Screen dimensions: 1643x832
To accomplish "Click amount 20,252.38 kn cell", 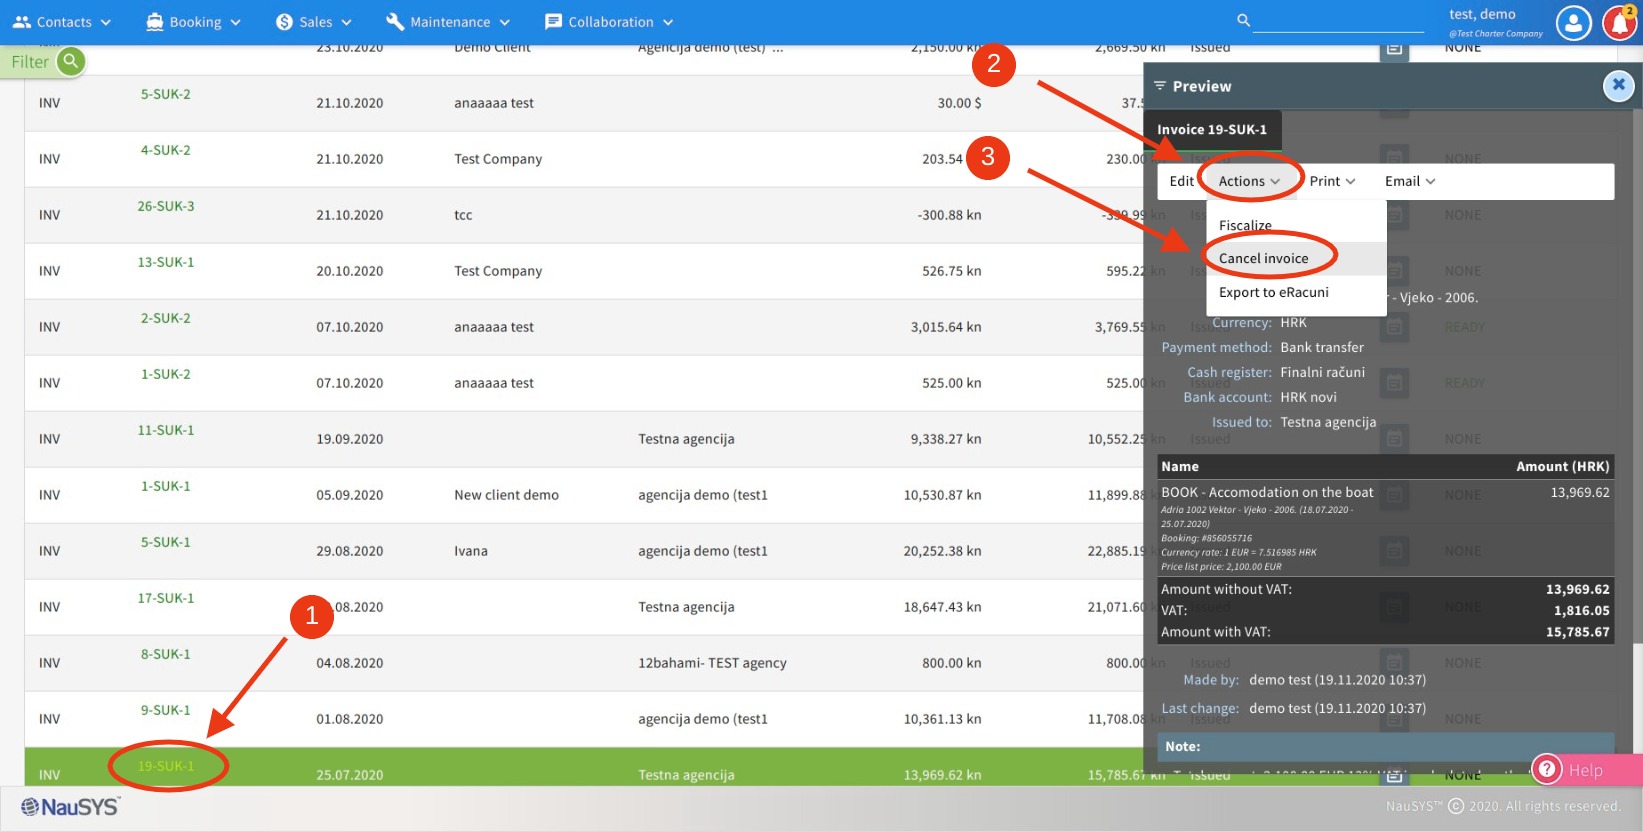I will tap(942, 551).
